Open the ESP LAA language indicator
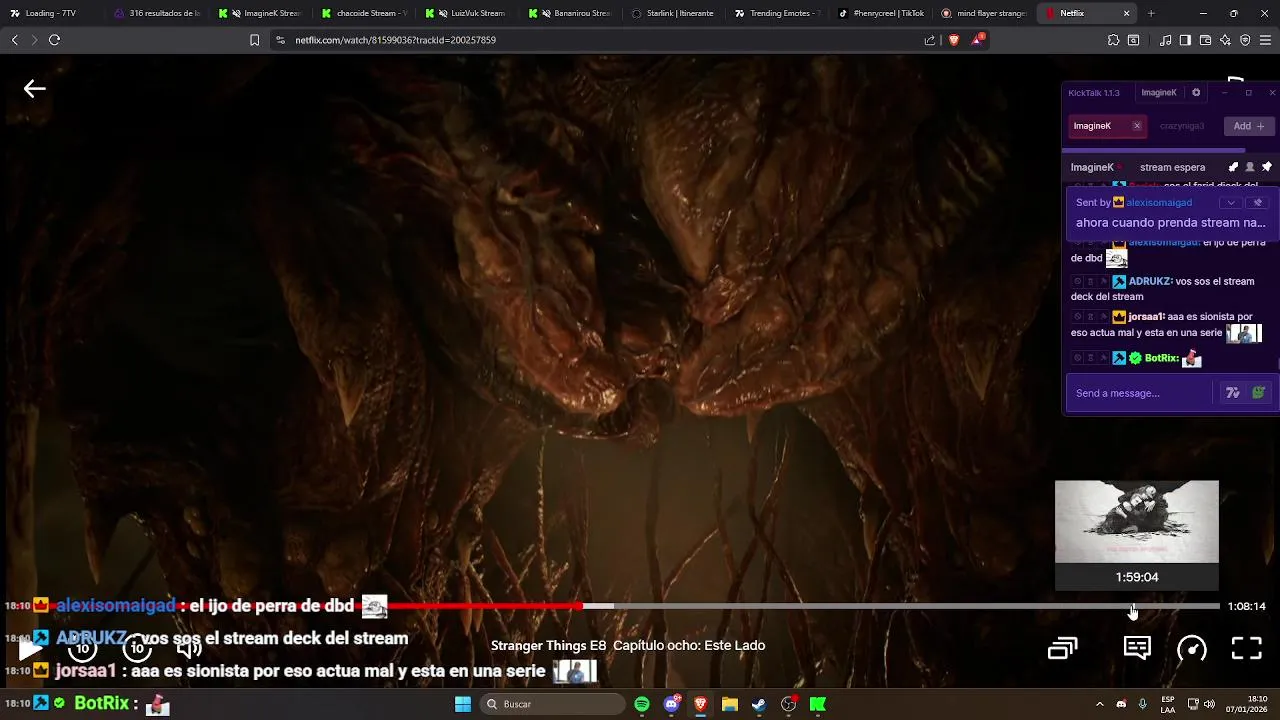 point(1168,704)
